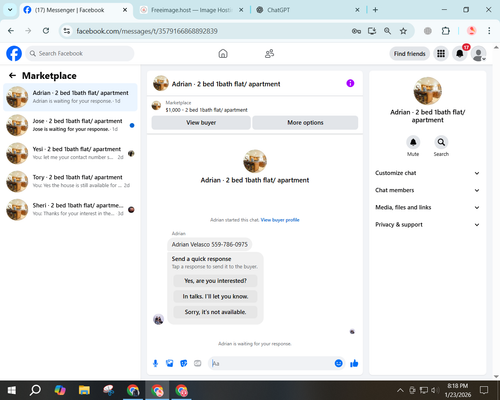
Task: Open Windows taskbar search
Action: 35,390
